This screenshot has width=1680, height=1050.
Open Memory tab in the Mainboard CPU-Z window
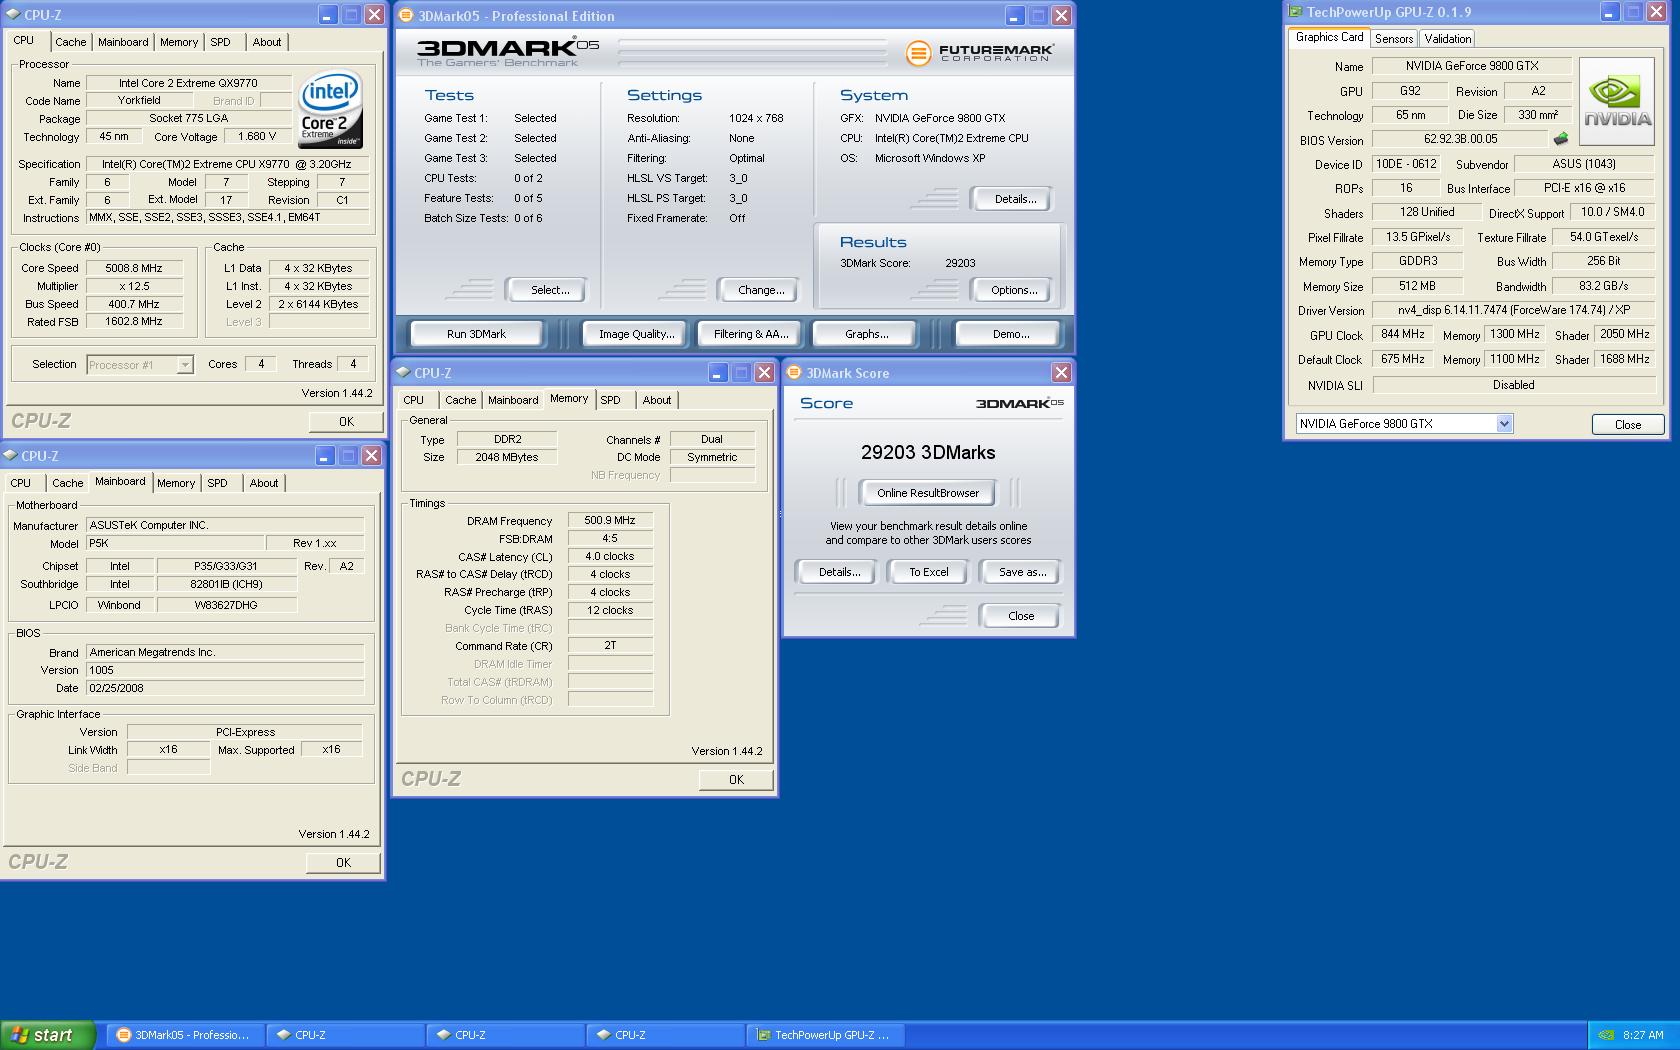pyautogui.click(x=176, y=483)
